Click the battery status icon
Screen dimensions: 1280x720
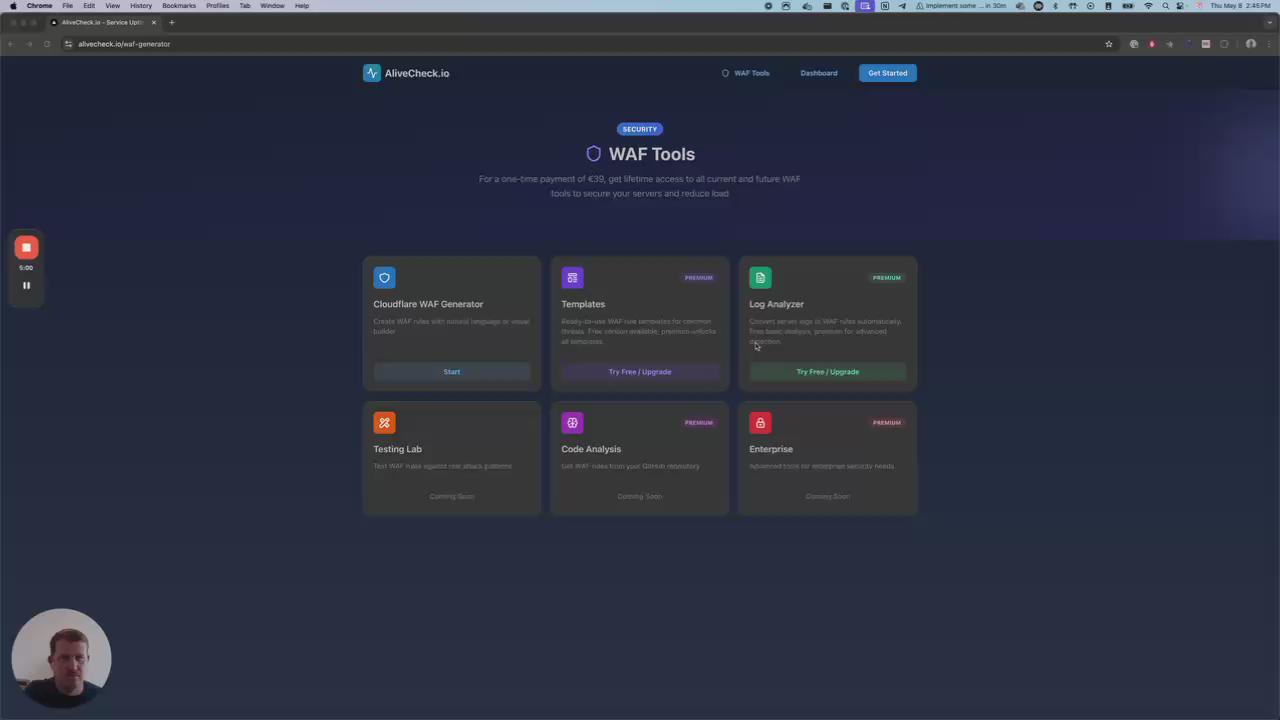[1129, 6]
